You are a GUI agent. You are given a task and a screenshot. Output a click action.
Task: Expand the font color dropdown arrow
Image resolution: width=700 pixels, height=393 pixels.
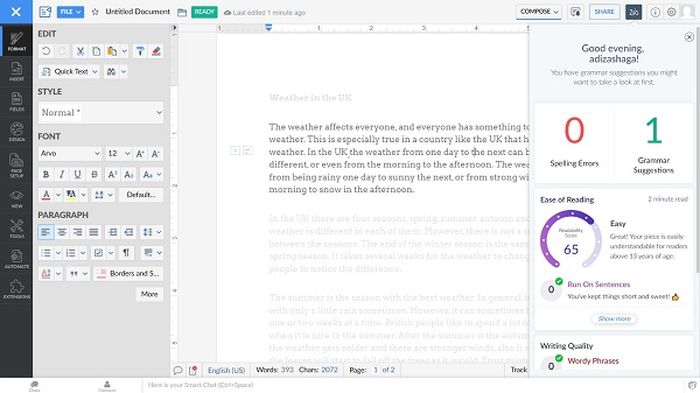point(58,195)
